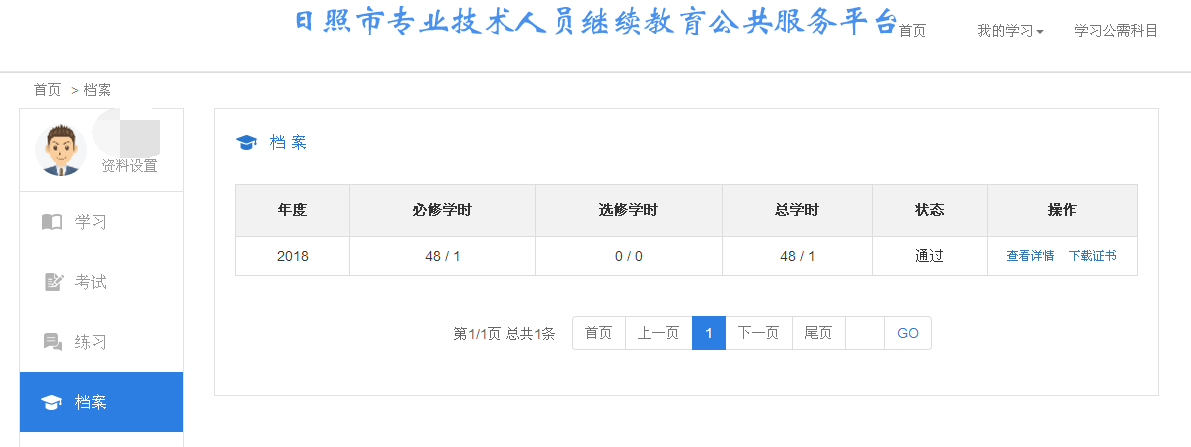Image resolution: width=1191 pixels, height=447 pixels.
Task: Expand the 我的学习 dropdown menu
Action: coord(1010,31)
